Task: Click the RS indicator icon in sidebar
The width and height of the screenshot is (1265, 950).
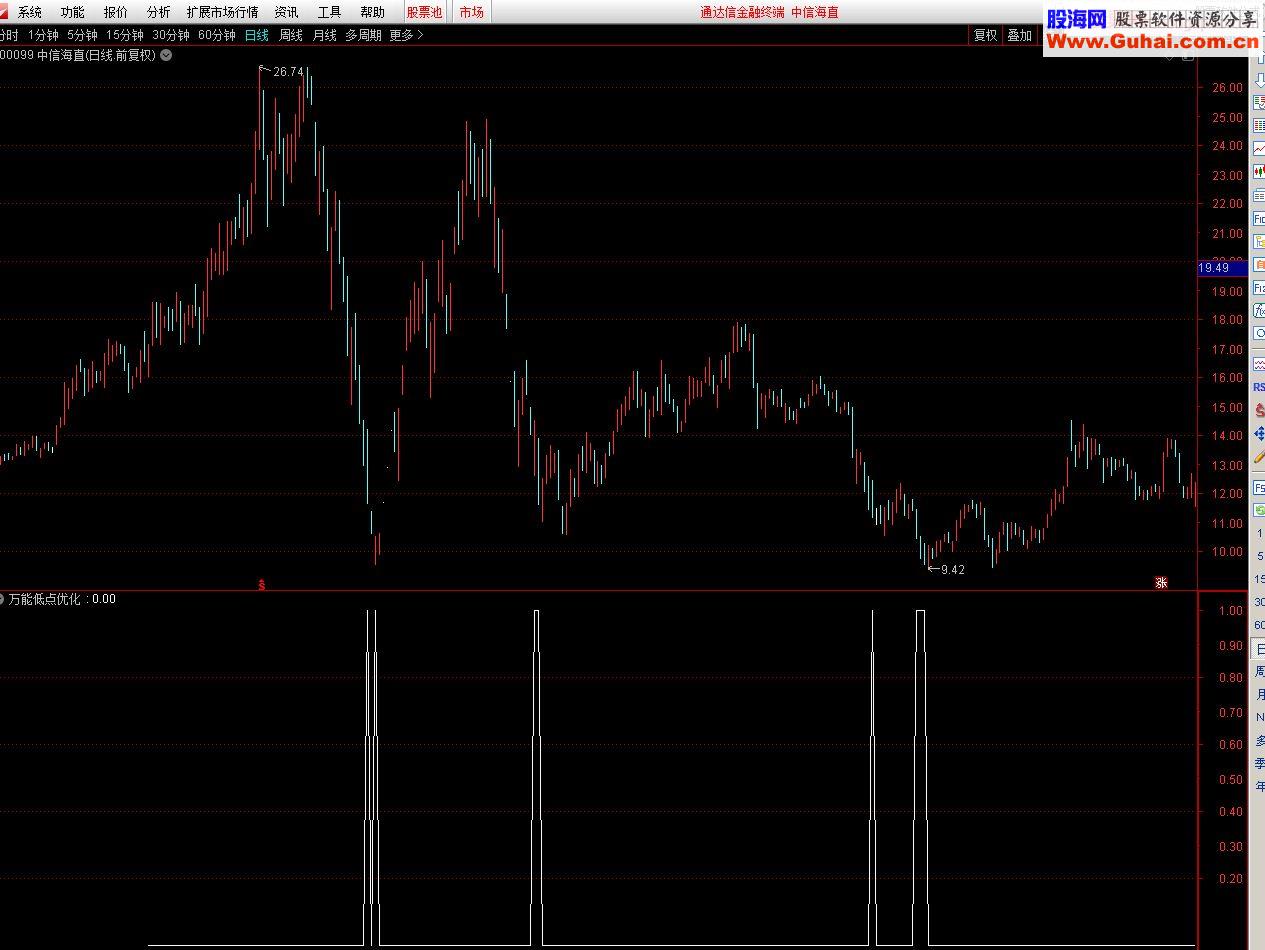Action: click(1259, 387)
